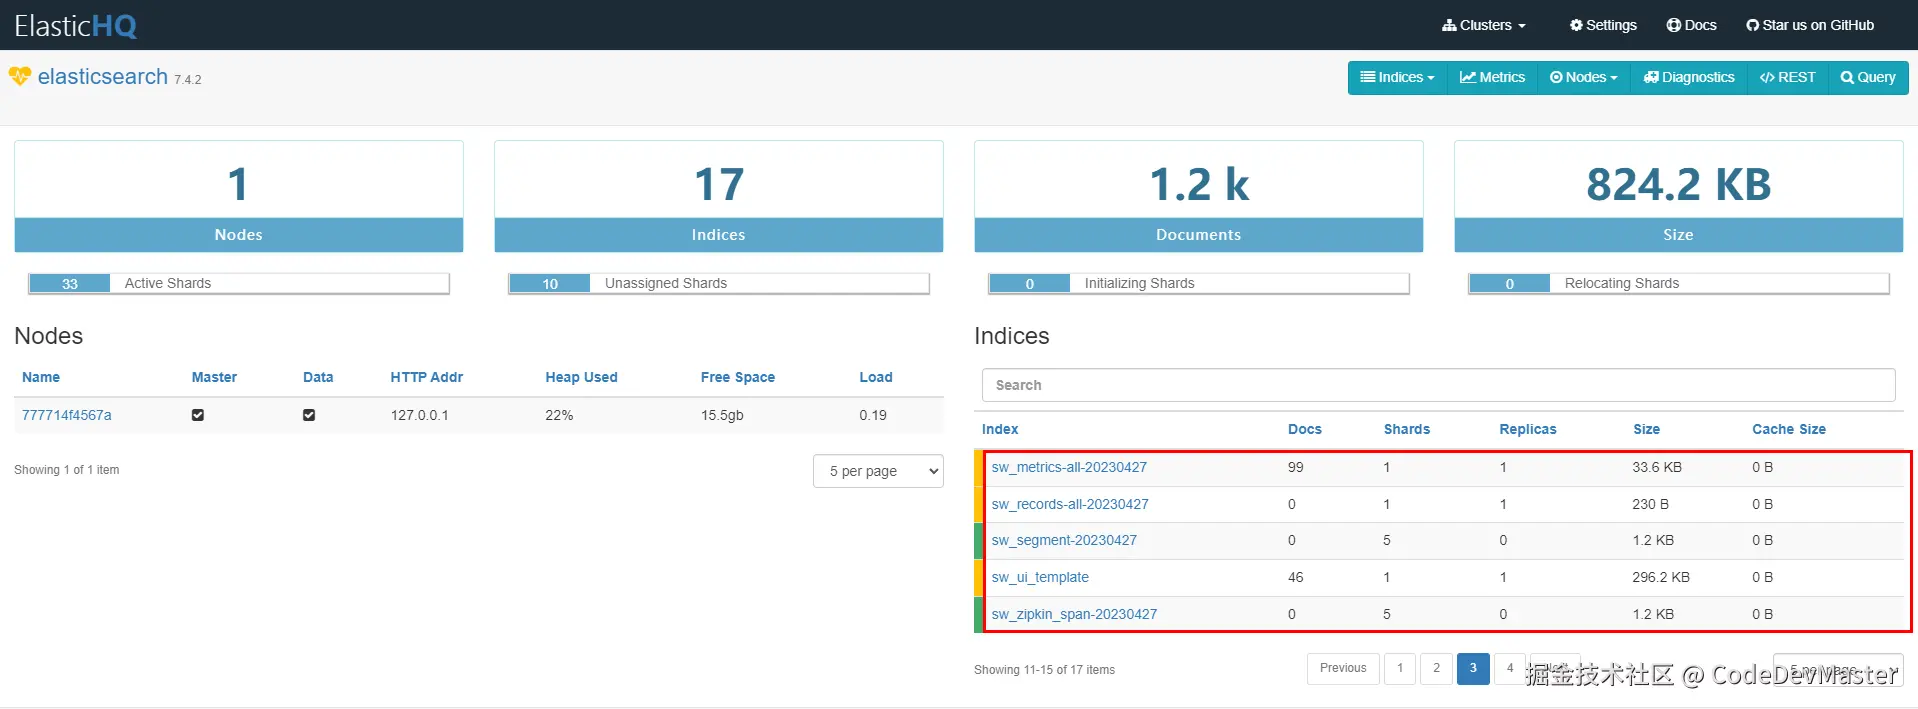This screenshot has width=1918, height=709.
Task: Open index sw_segment-20230427
Action: [x=1064, y=540]
